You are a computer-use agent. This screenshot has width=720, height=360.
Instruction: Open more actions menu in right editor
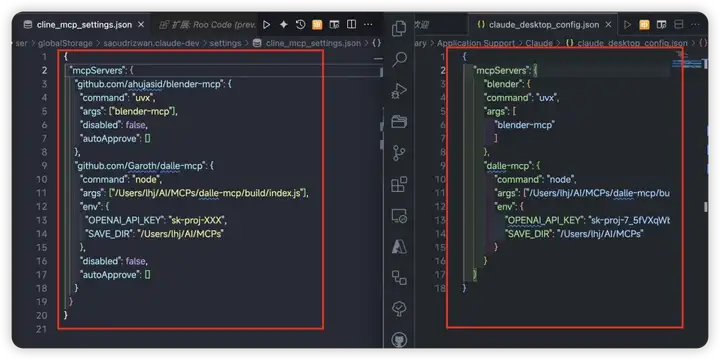(x=695, y=25)
